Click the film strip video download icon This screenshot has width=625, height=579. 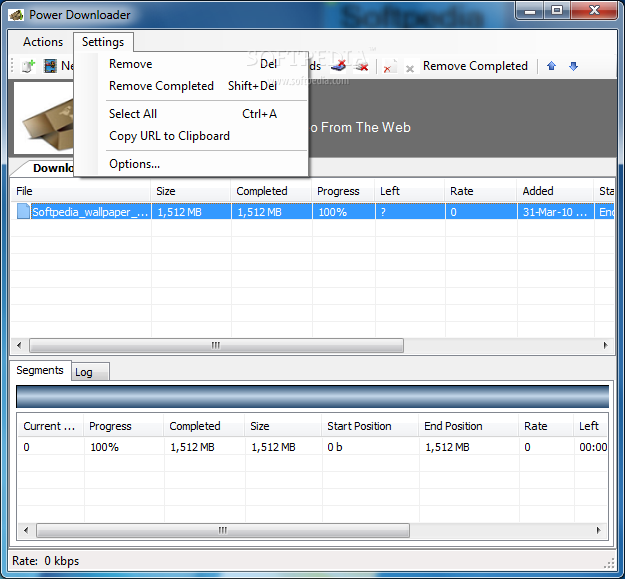pos(50,66)
